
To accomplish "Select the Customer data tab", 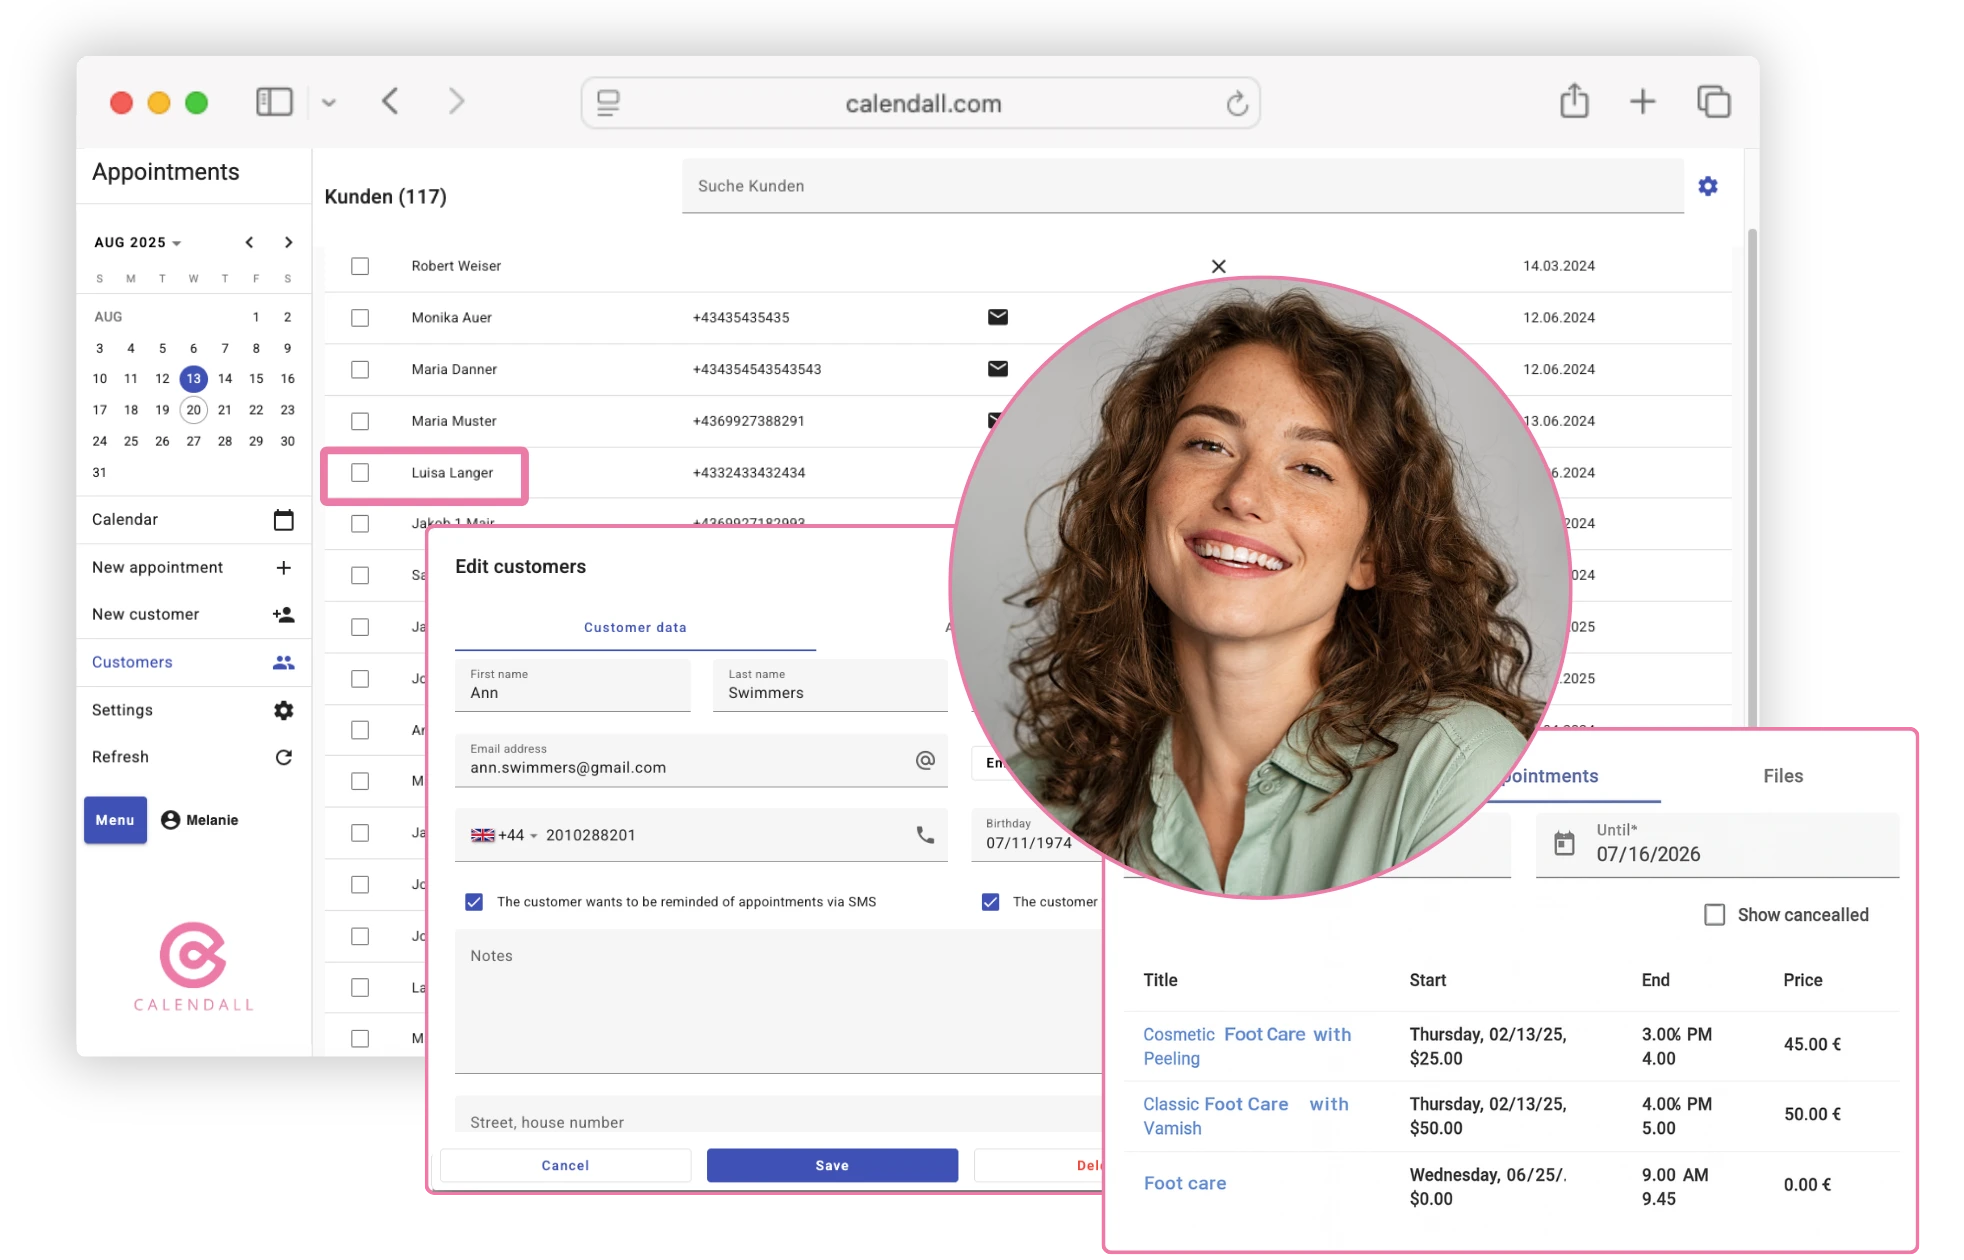I will (635, 627).
